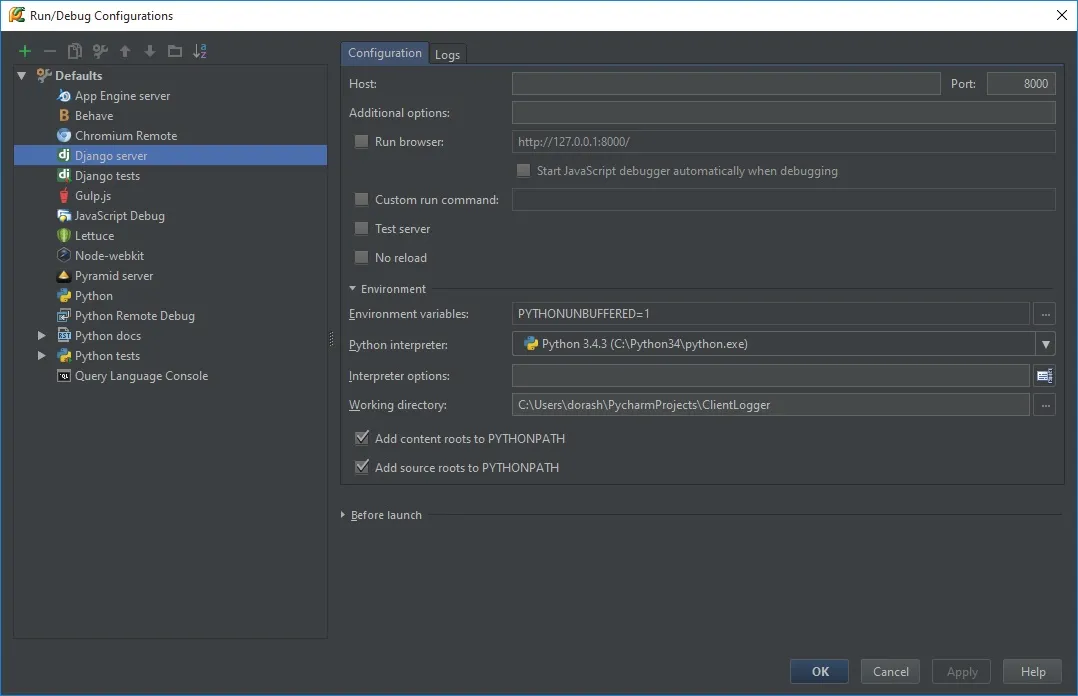Expand the Python docs node
This screenshot has height=696, width=1078.
click(41, 335)
